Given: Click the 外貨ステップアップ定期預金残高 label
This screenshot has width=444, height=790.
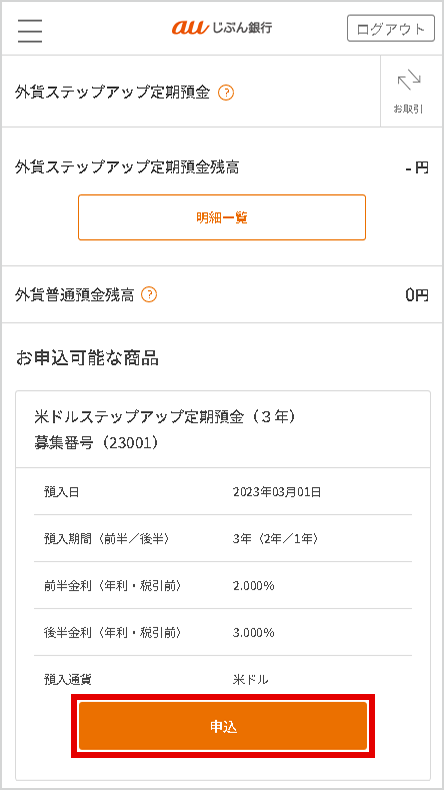Looking at the screenshot, I should click(127, 168).
